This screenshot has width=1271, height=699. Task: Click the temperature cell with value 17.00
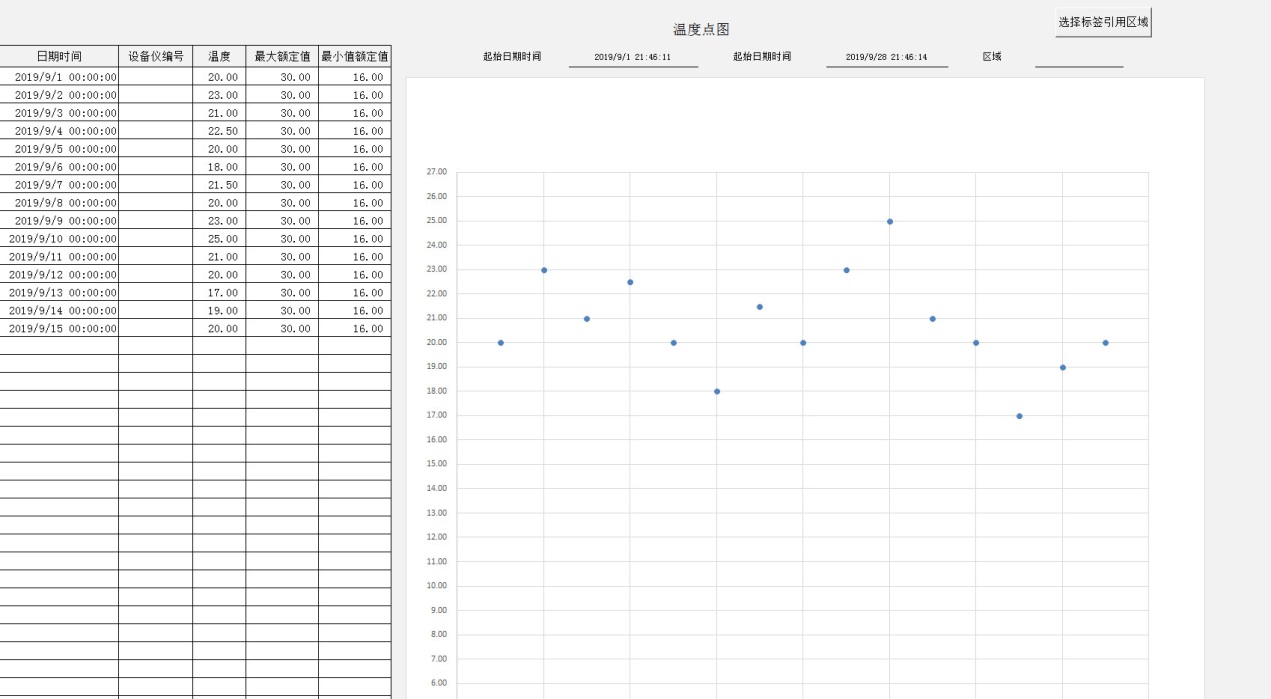[x=219, y=293]
